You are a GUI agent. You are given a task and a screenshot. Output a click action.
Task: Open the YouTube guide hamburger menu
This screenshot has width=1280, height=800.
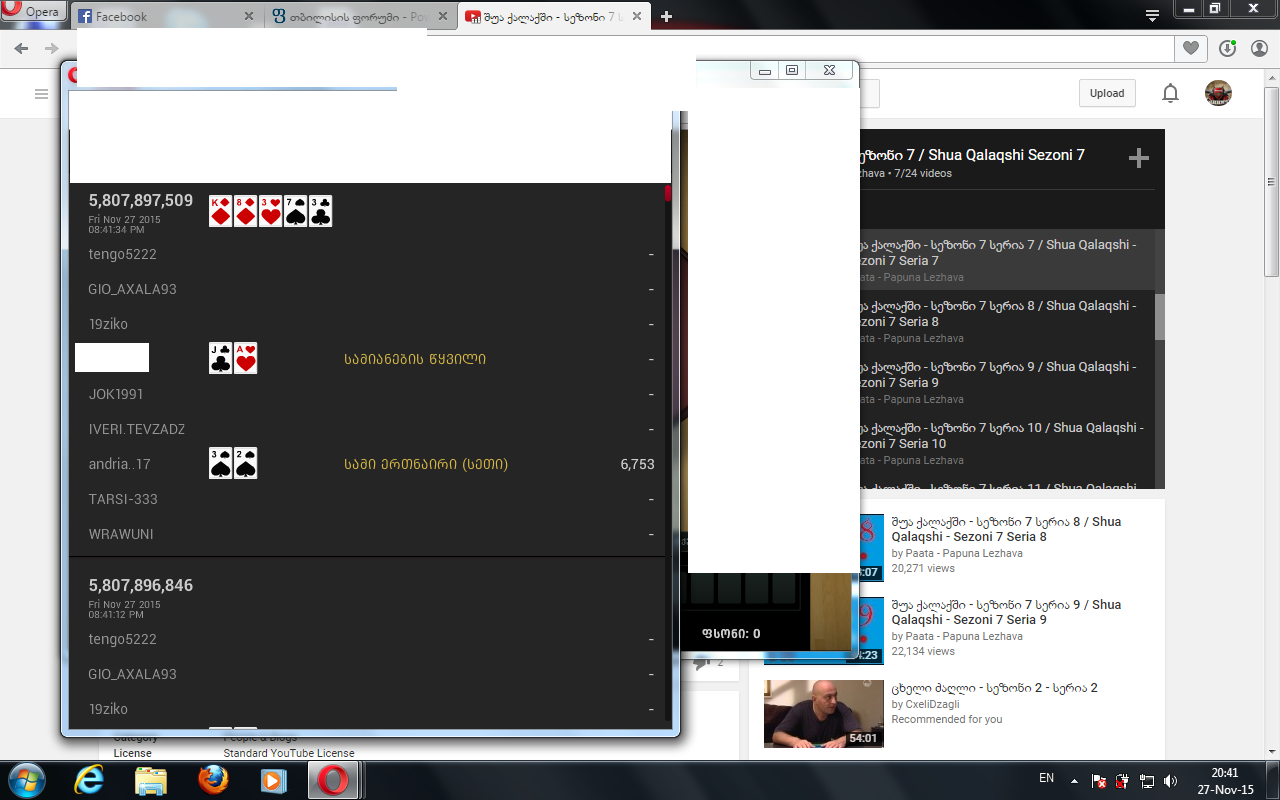pyautogui.click(x=41, y=94)
